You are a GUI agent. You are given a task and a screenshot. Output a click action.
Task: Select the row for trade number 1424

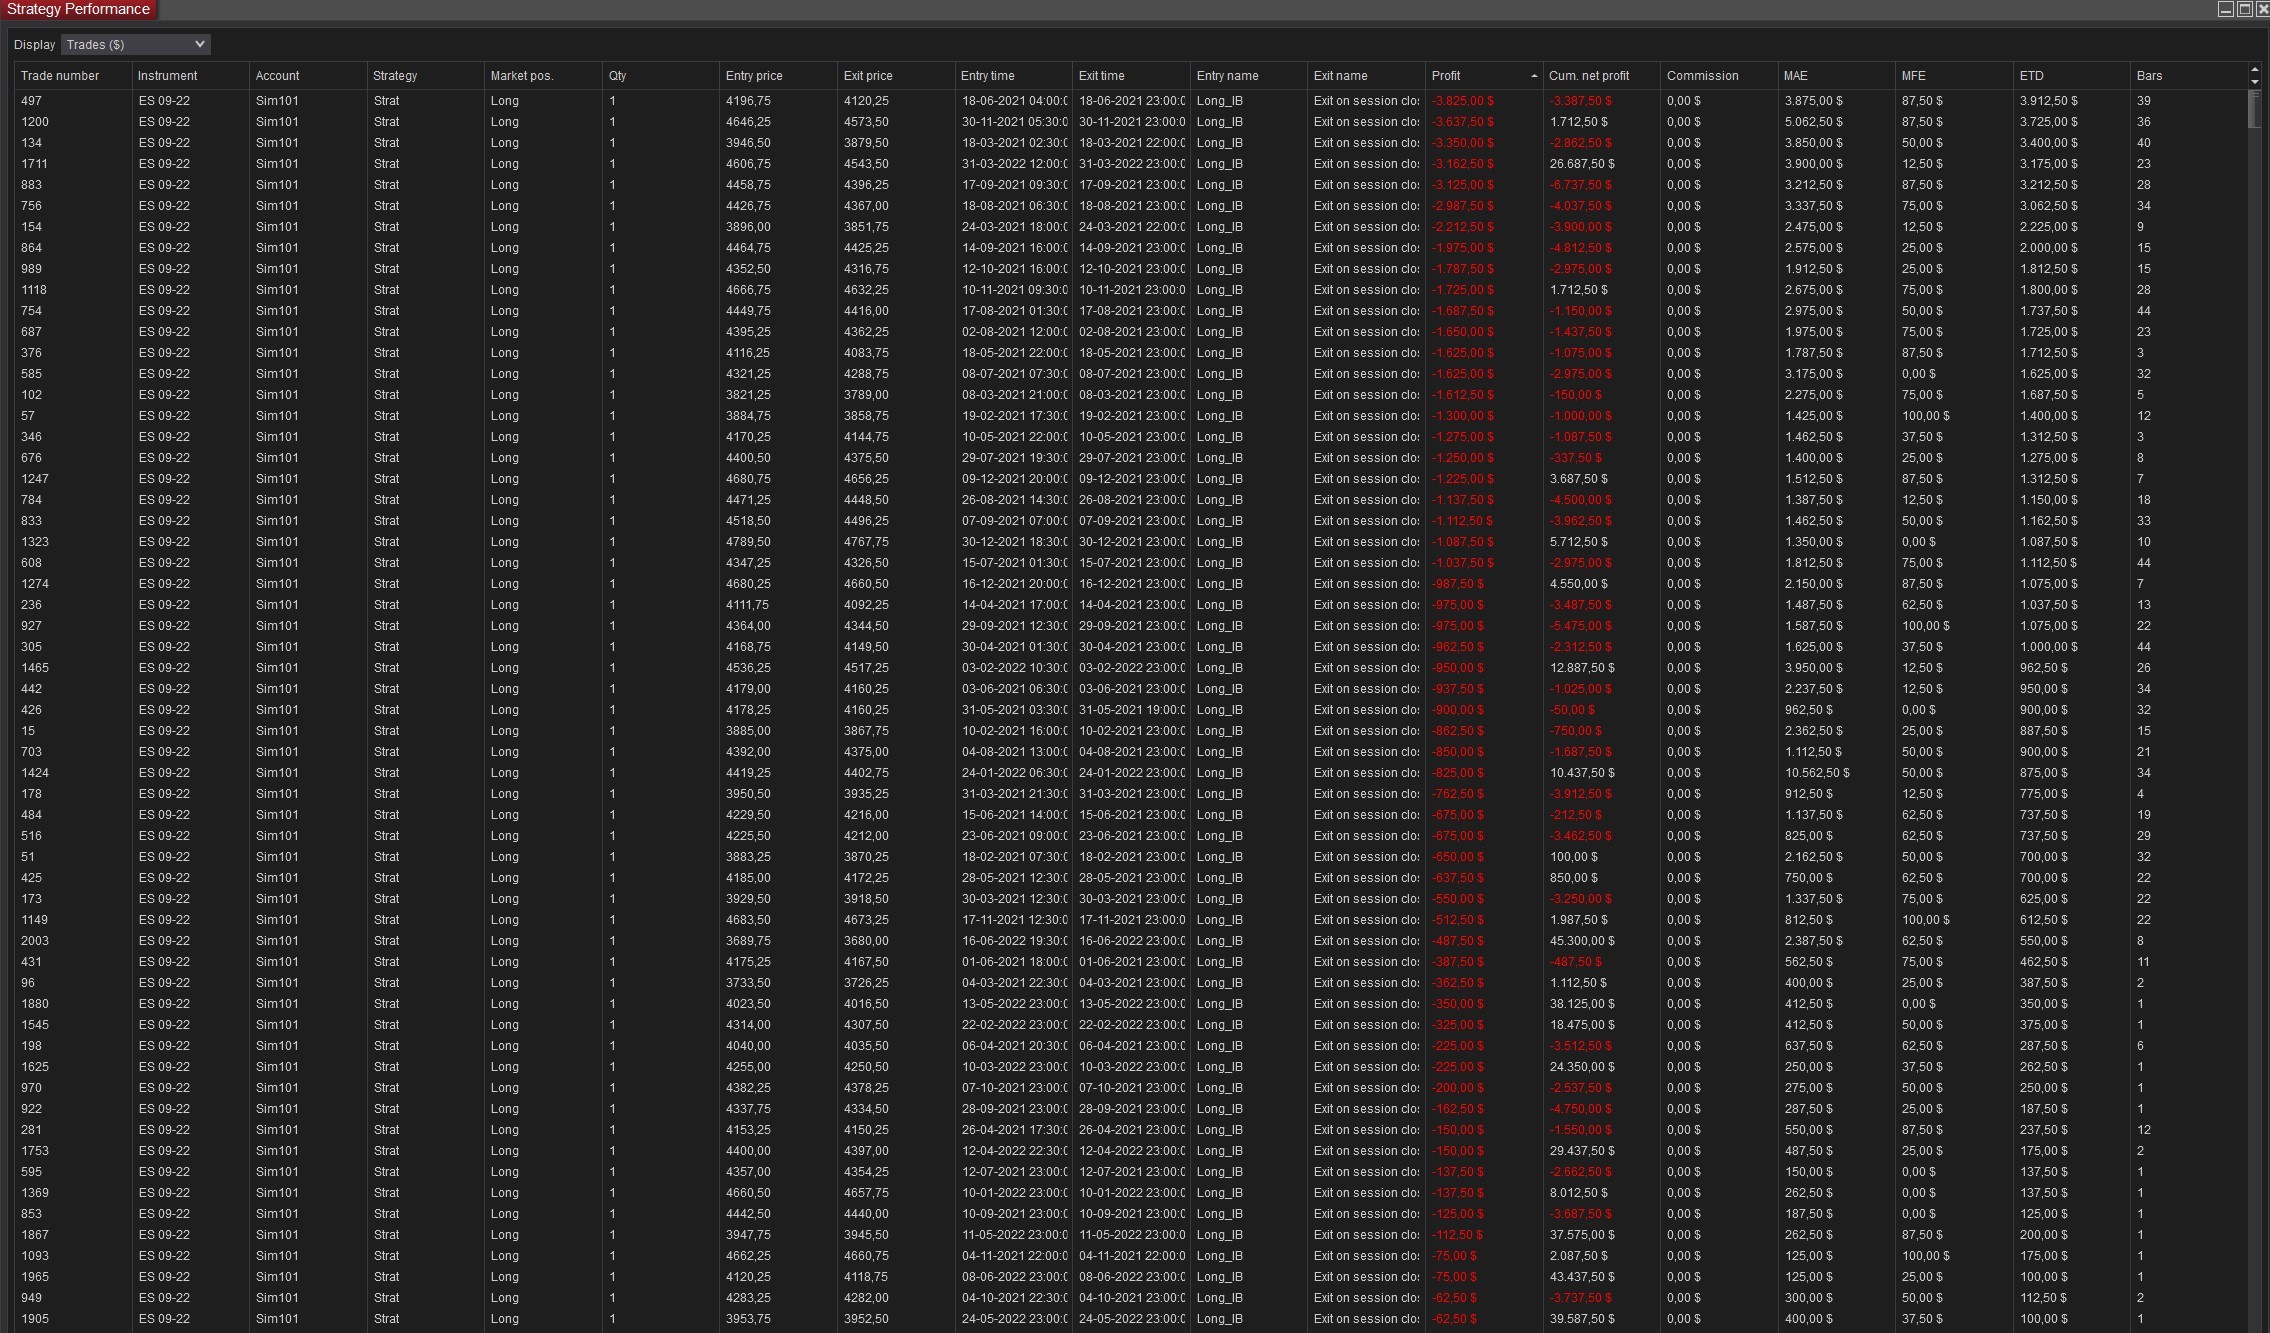click(35, 773)
